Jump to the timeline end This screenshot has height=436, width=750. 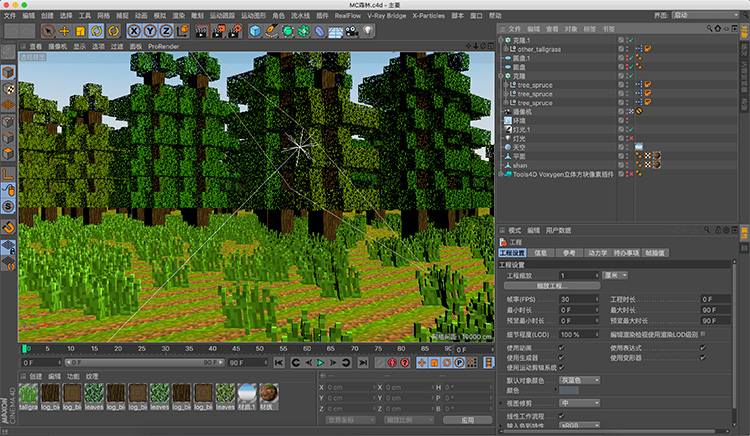tap(363, 363)
